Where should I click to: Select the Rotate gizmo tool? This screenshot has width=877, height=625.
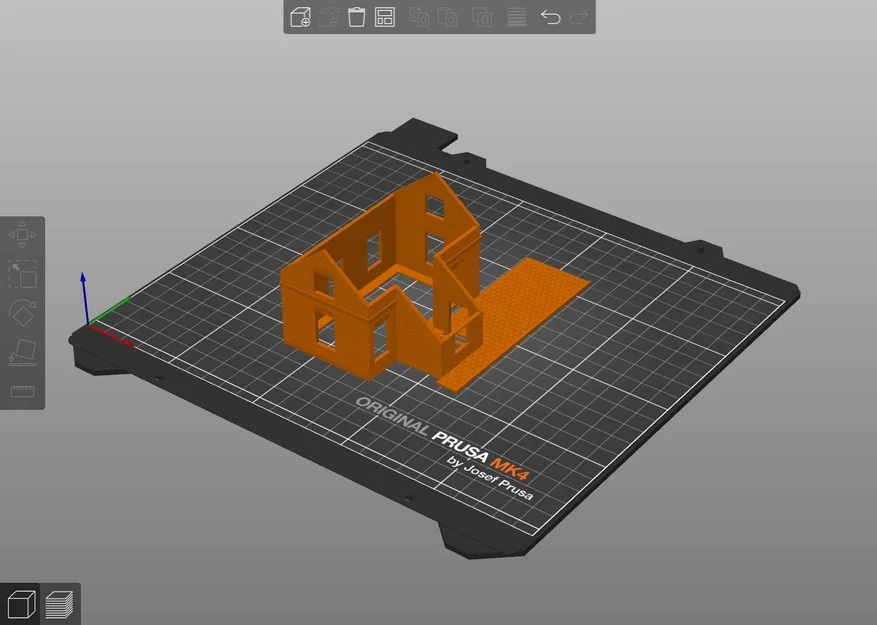tap(22, 313)
